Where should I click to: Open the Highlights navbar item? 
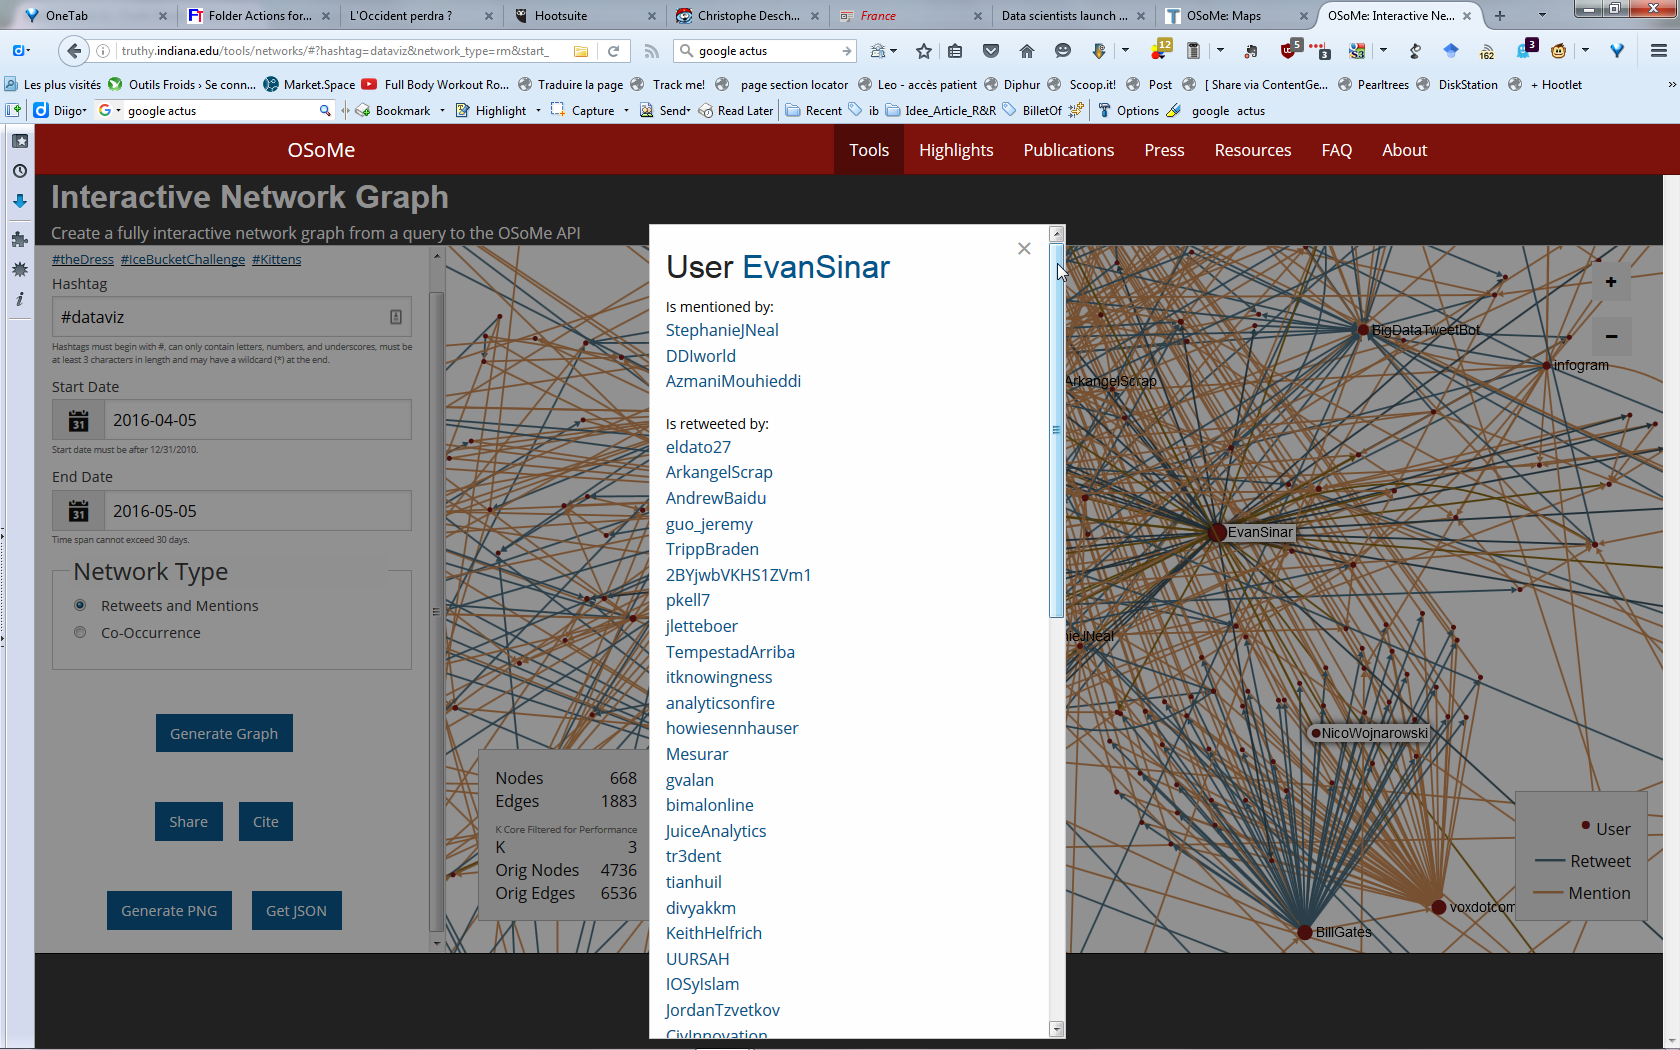pos(956,150)
